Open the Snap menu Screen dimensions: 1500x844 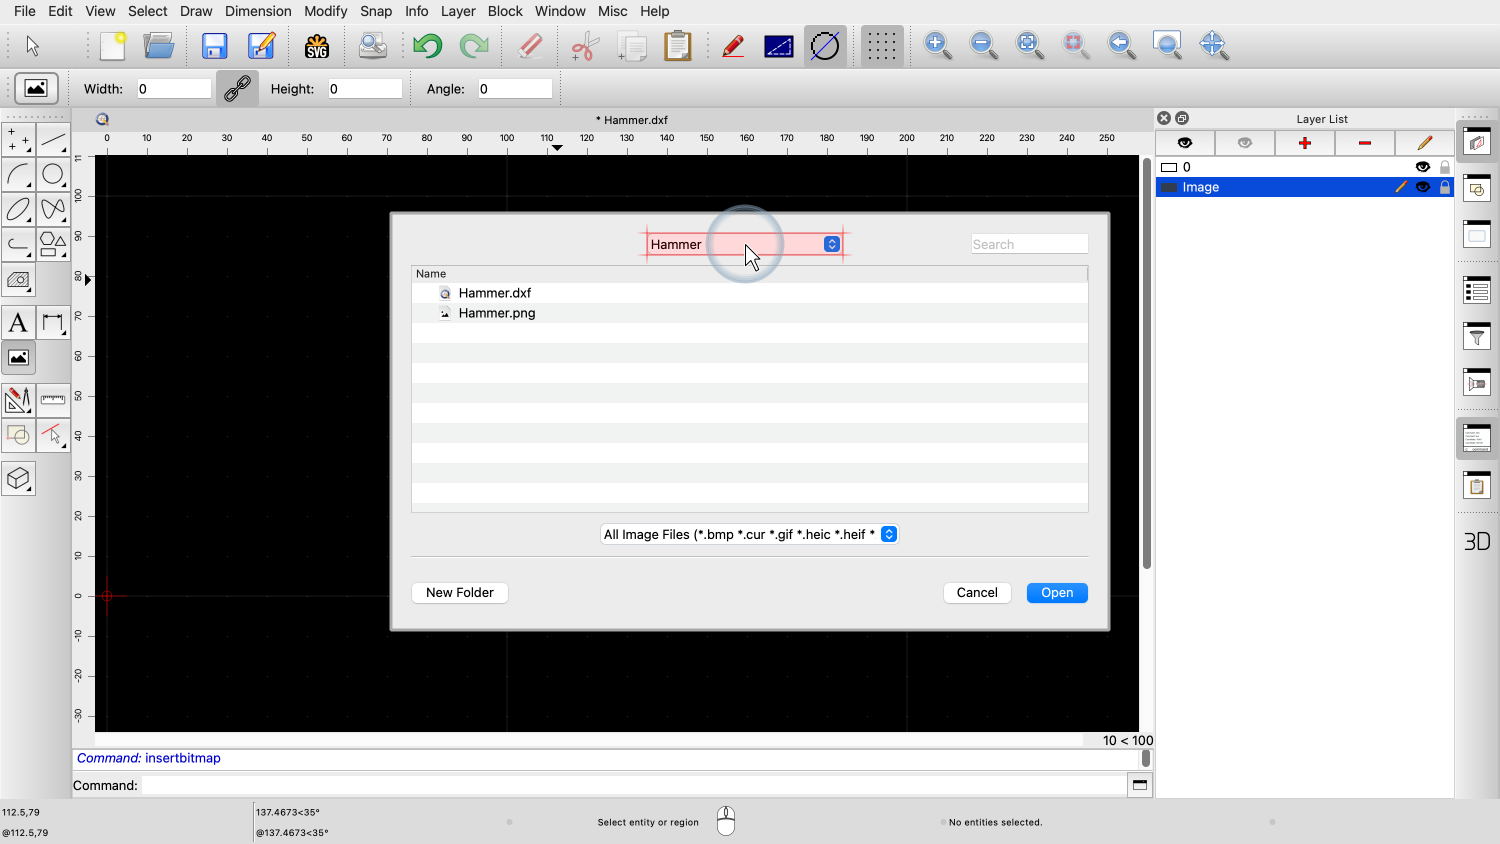click(x=376, y=11)
